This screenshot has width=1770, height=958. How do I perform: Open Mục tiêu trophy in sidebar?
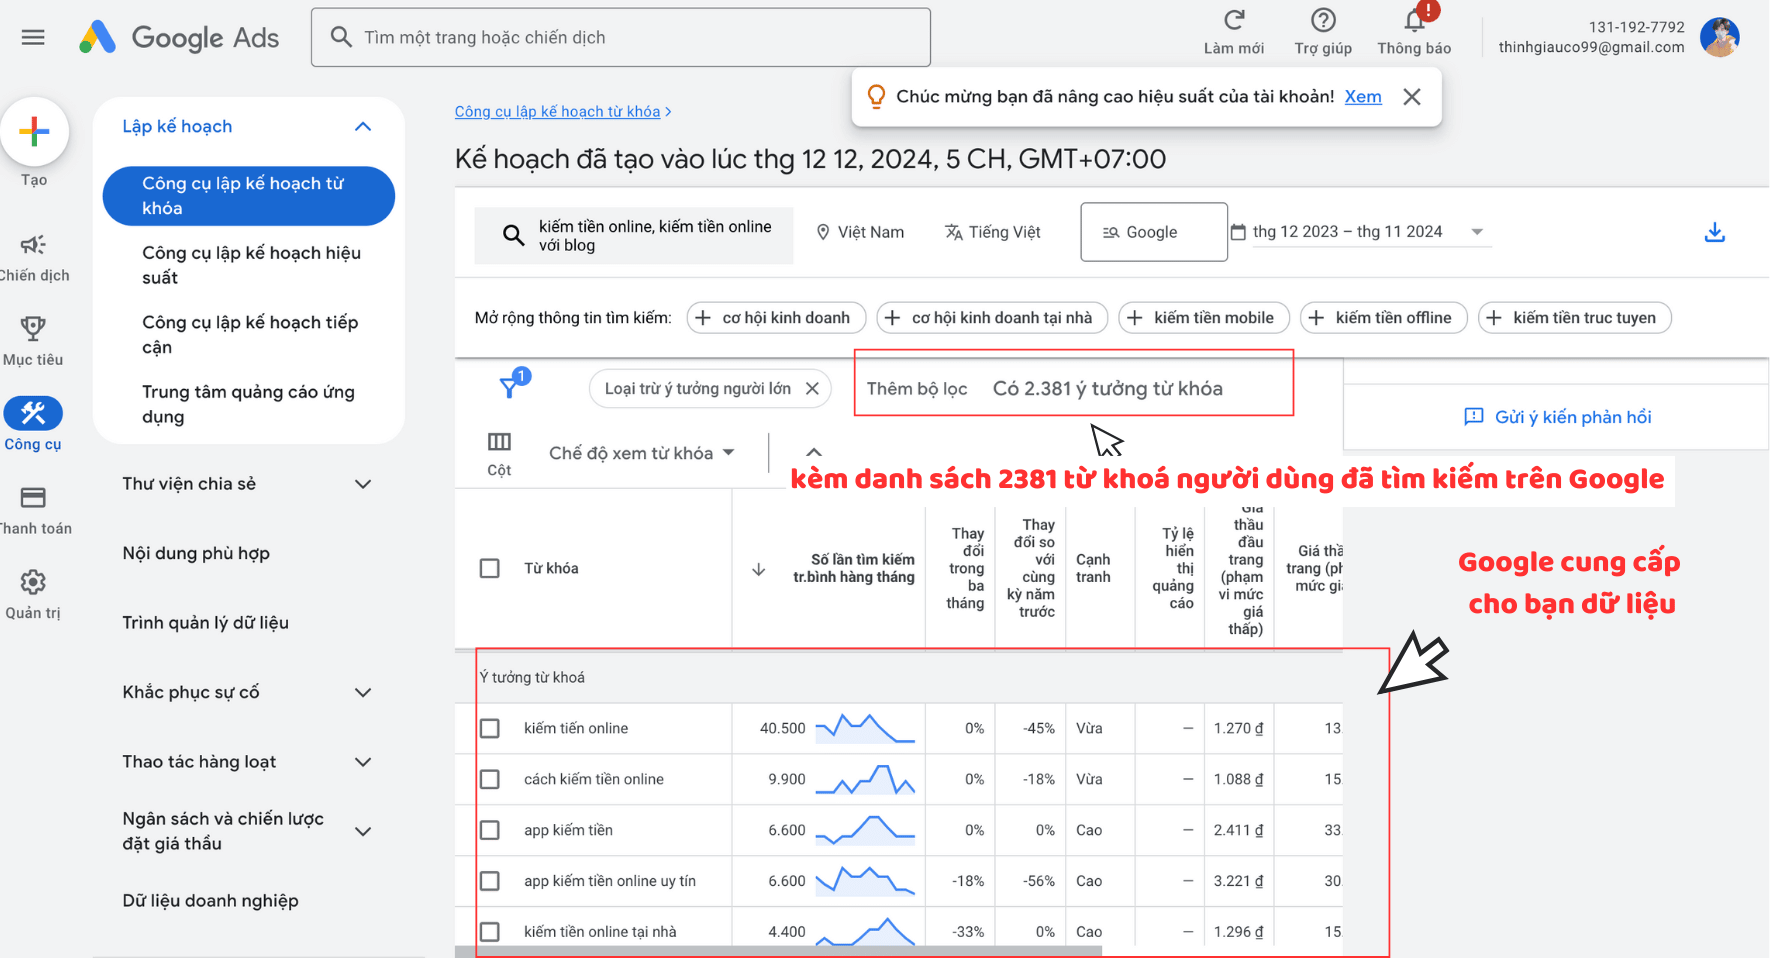[x=33, y=328]
